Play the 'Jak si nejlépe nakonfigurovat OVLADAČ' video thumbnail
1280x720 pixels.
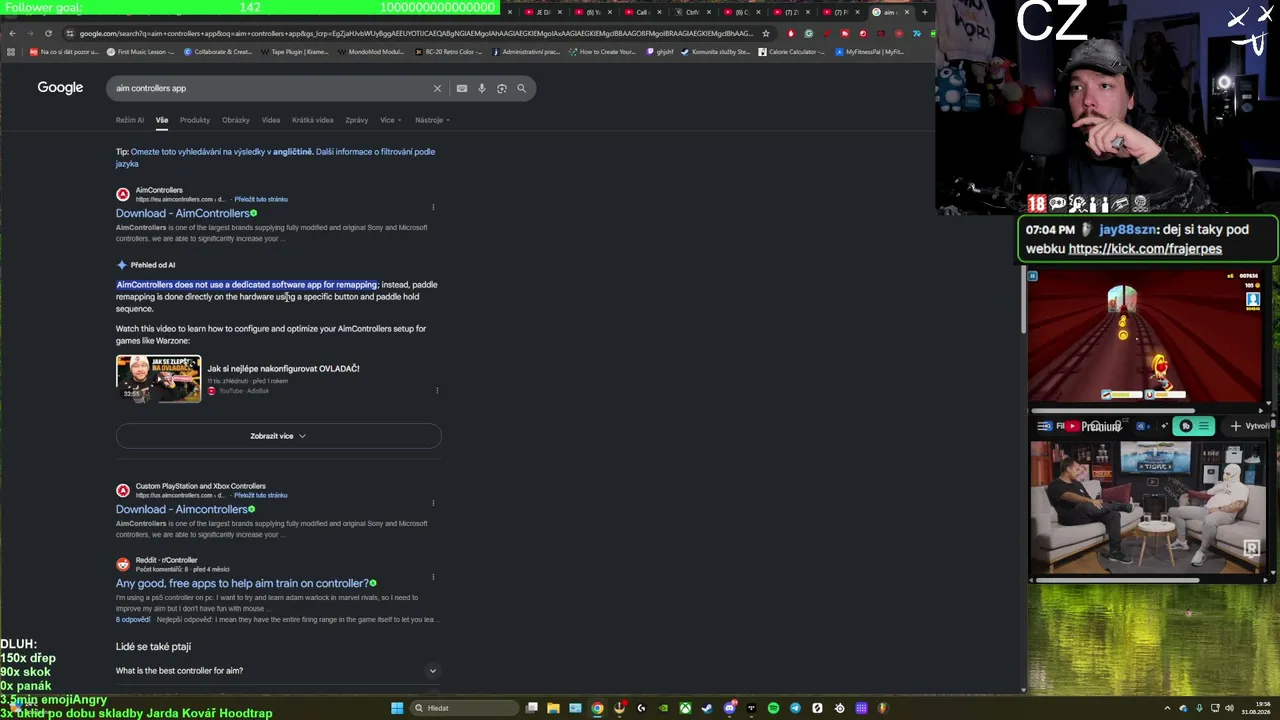click(158, 379)
